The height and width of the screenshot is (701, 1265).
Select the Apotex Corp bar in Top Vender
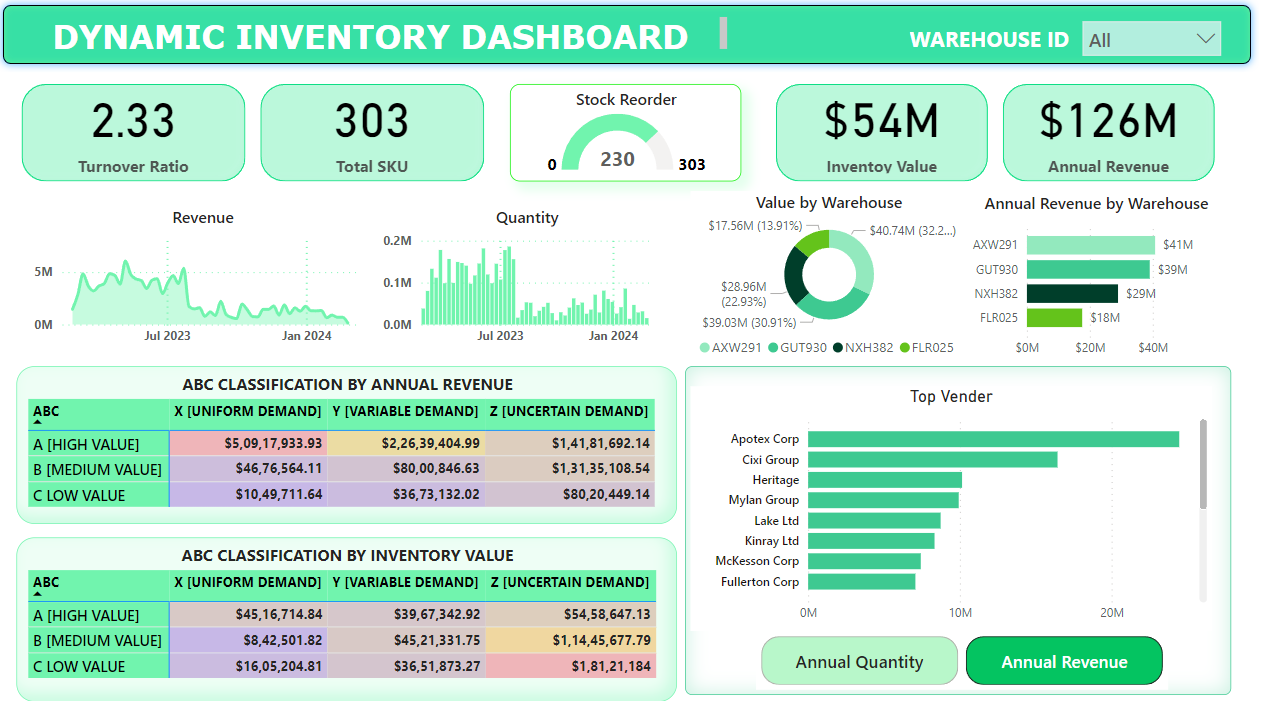pyautogui.click(x=992, y=439)
